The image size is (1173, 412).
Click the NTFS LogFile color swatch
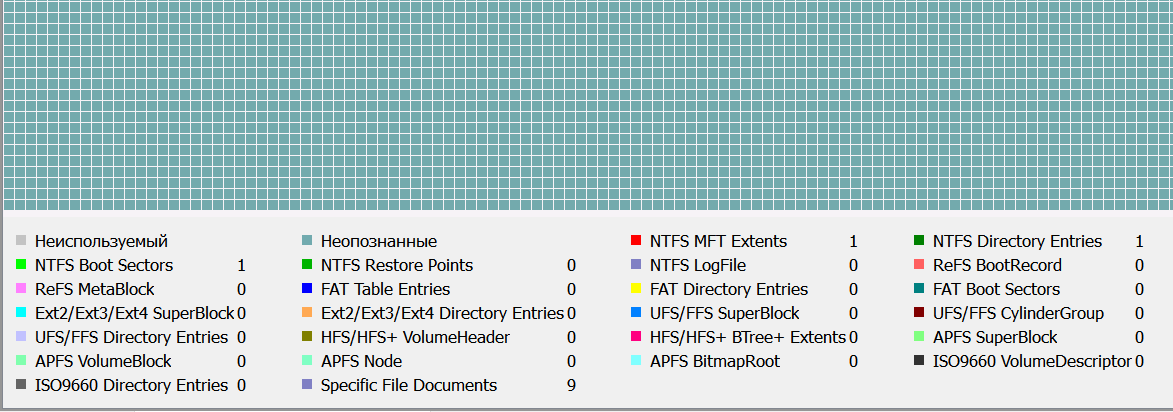click(637, 265)
